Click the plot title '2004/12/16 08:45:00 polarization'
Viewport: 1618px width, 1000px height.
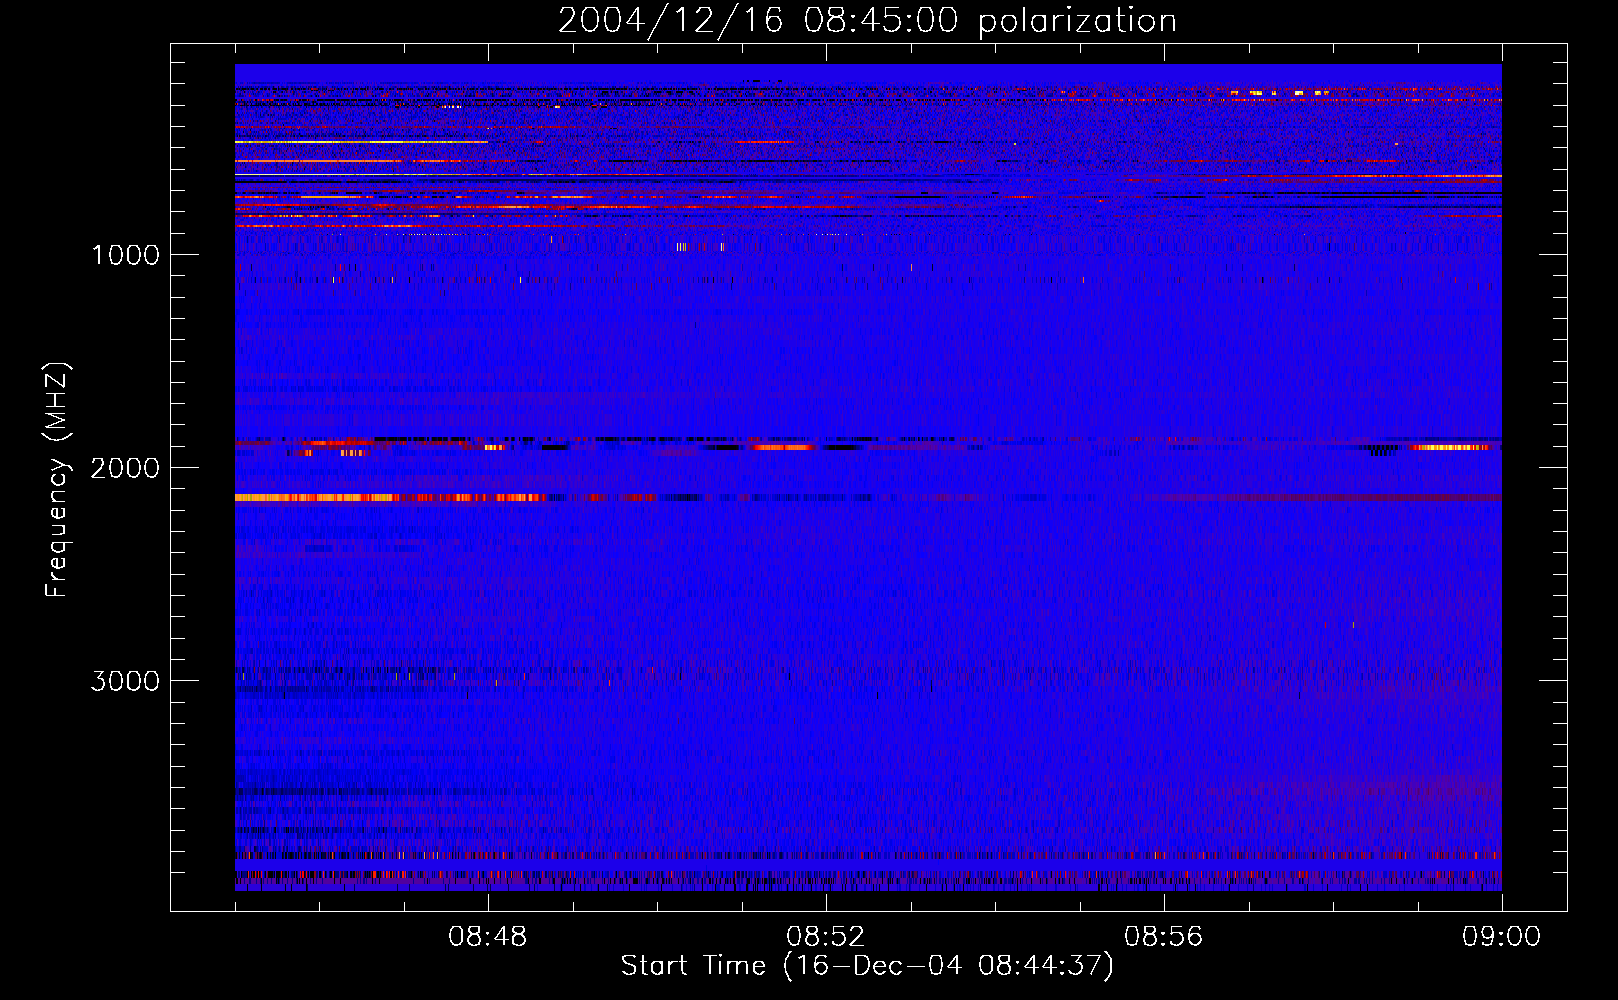tap(867, 21)
